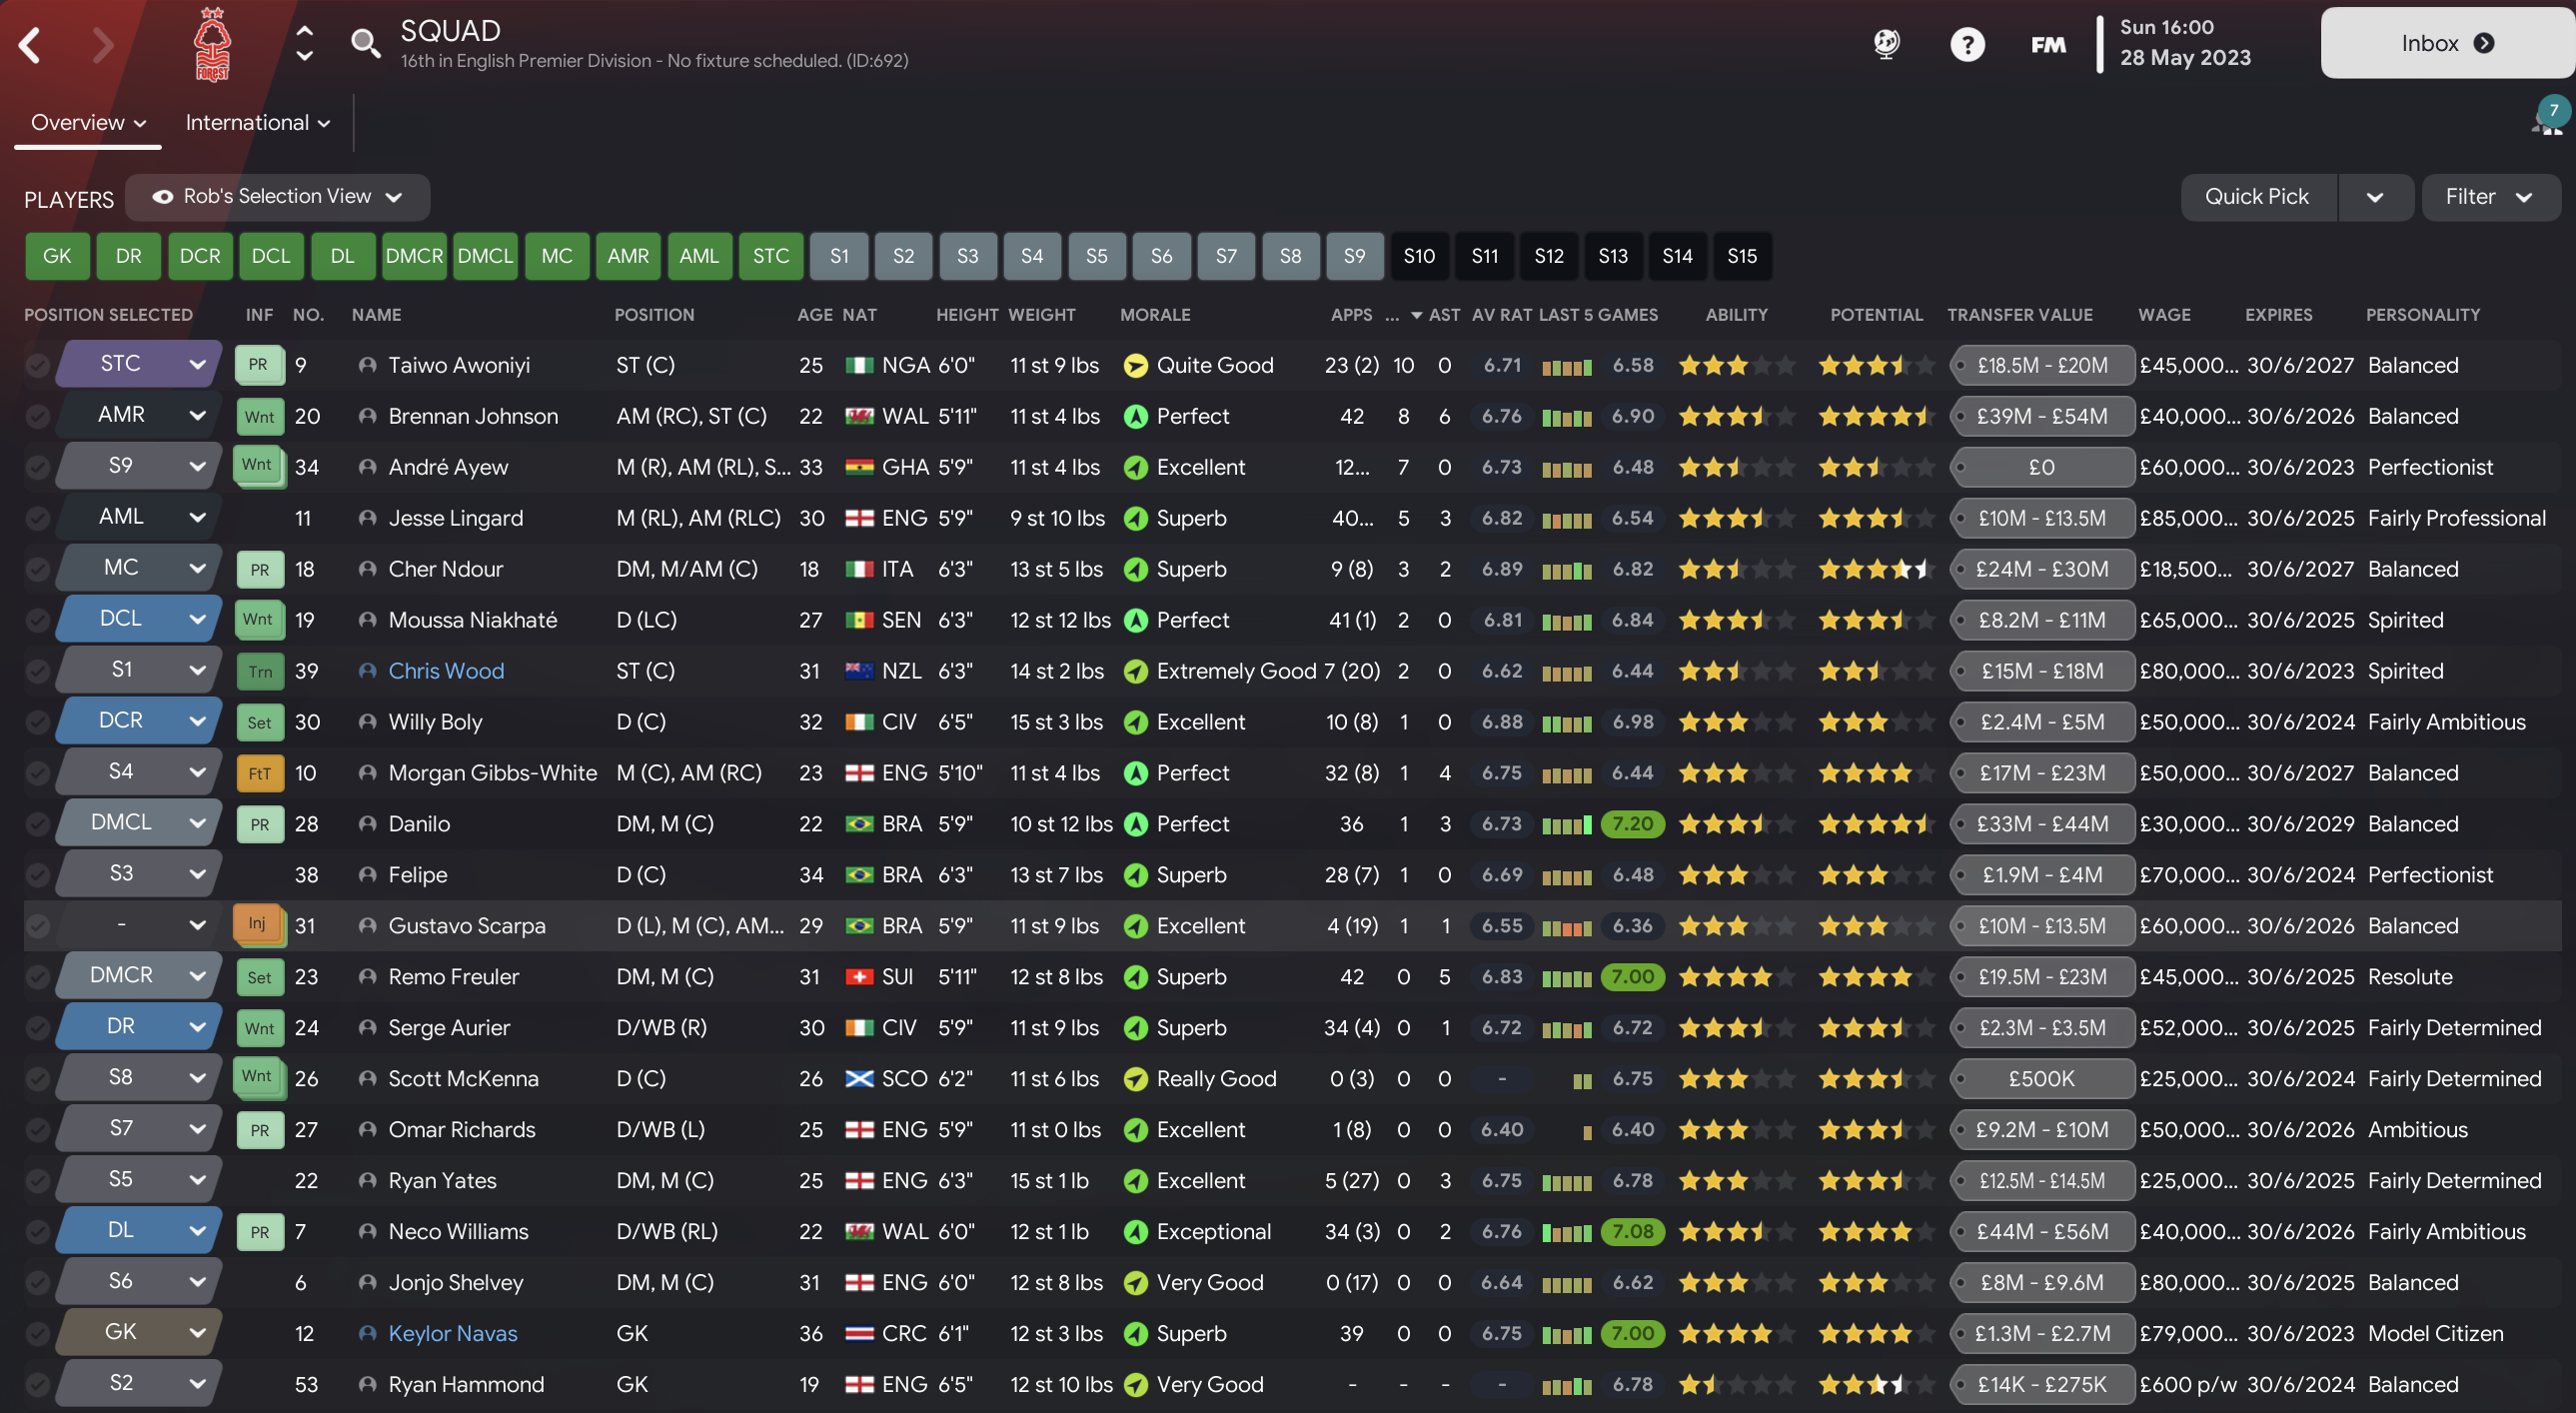Toggle selection checkbox for Keylor Navas
Image resolution: width=2576 pixels, height=1413 pixels.
click(37, 1333)
